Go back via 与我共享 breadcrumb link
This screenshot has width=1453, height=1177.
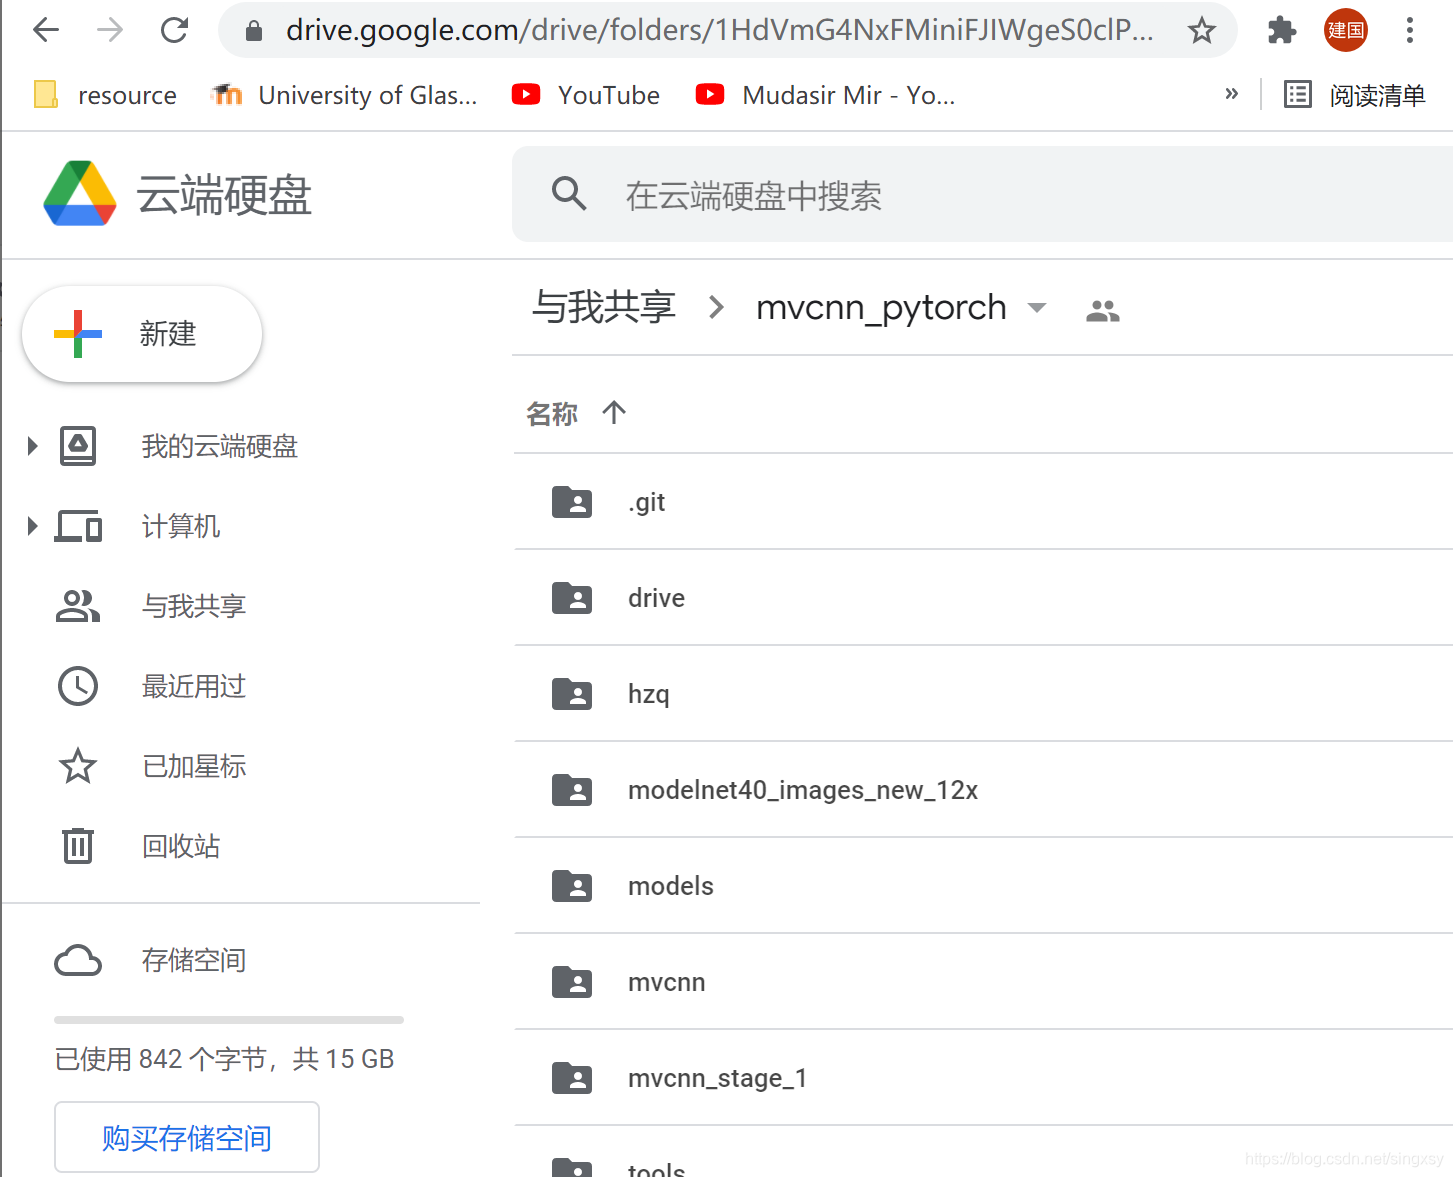[603, 307]
